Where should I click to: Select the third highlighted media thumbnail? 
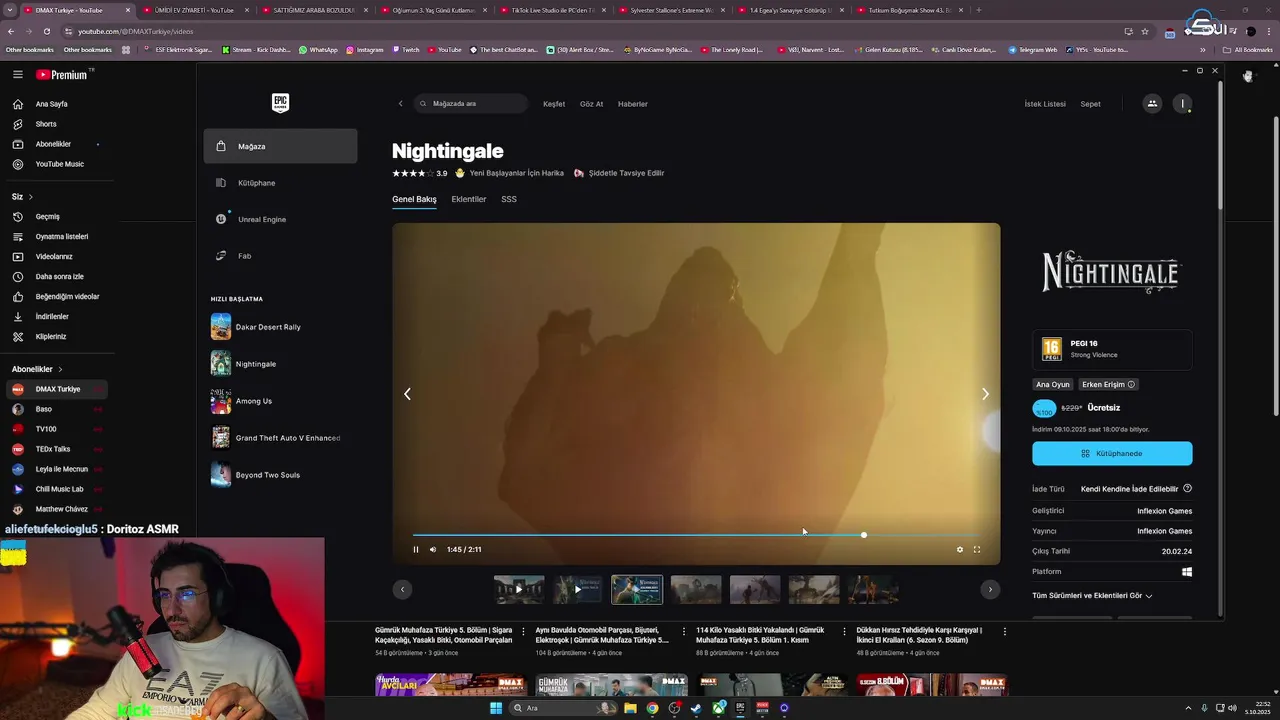[x=636, y=589]
